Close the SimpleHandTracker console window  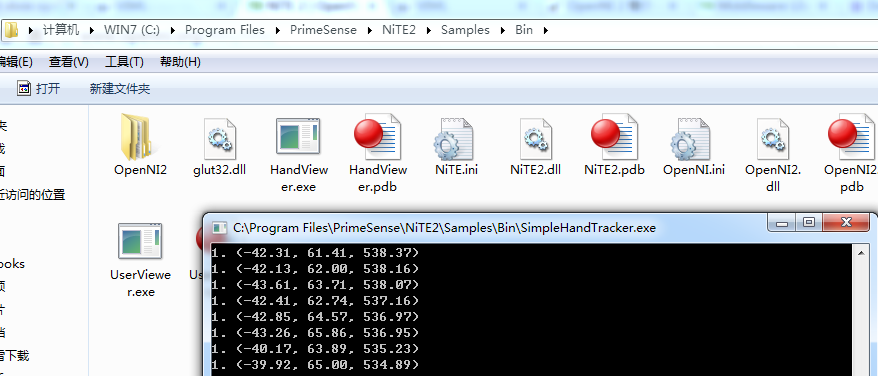point(846,224)
